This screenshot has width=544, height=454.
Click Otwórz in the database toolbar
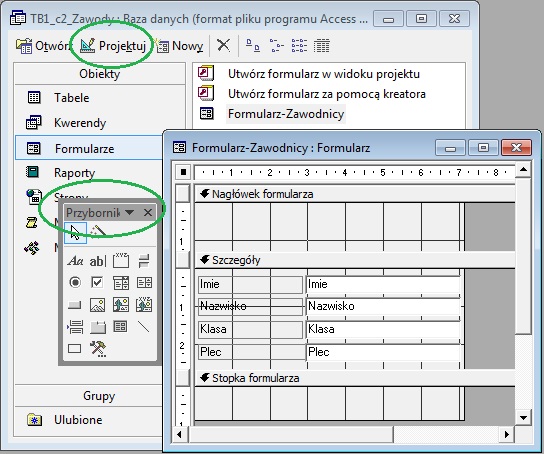[43, 46]
